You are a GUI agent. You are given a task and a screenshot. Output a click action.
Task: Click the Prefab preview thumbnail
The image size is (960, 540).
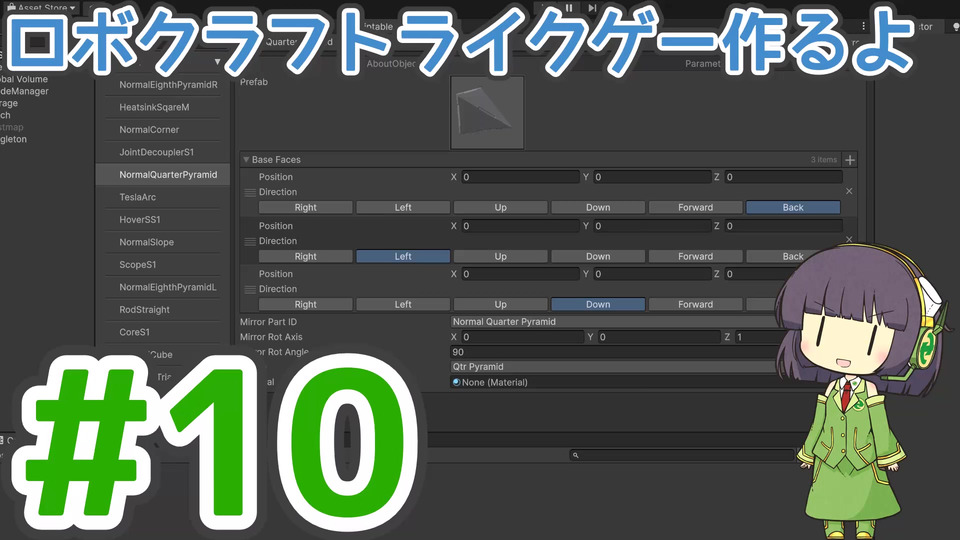(487, 113)
